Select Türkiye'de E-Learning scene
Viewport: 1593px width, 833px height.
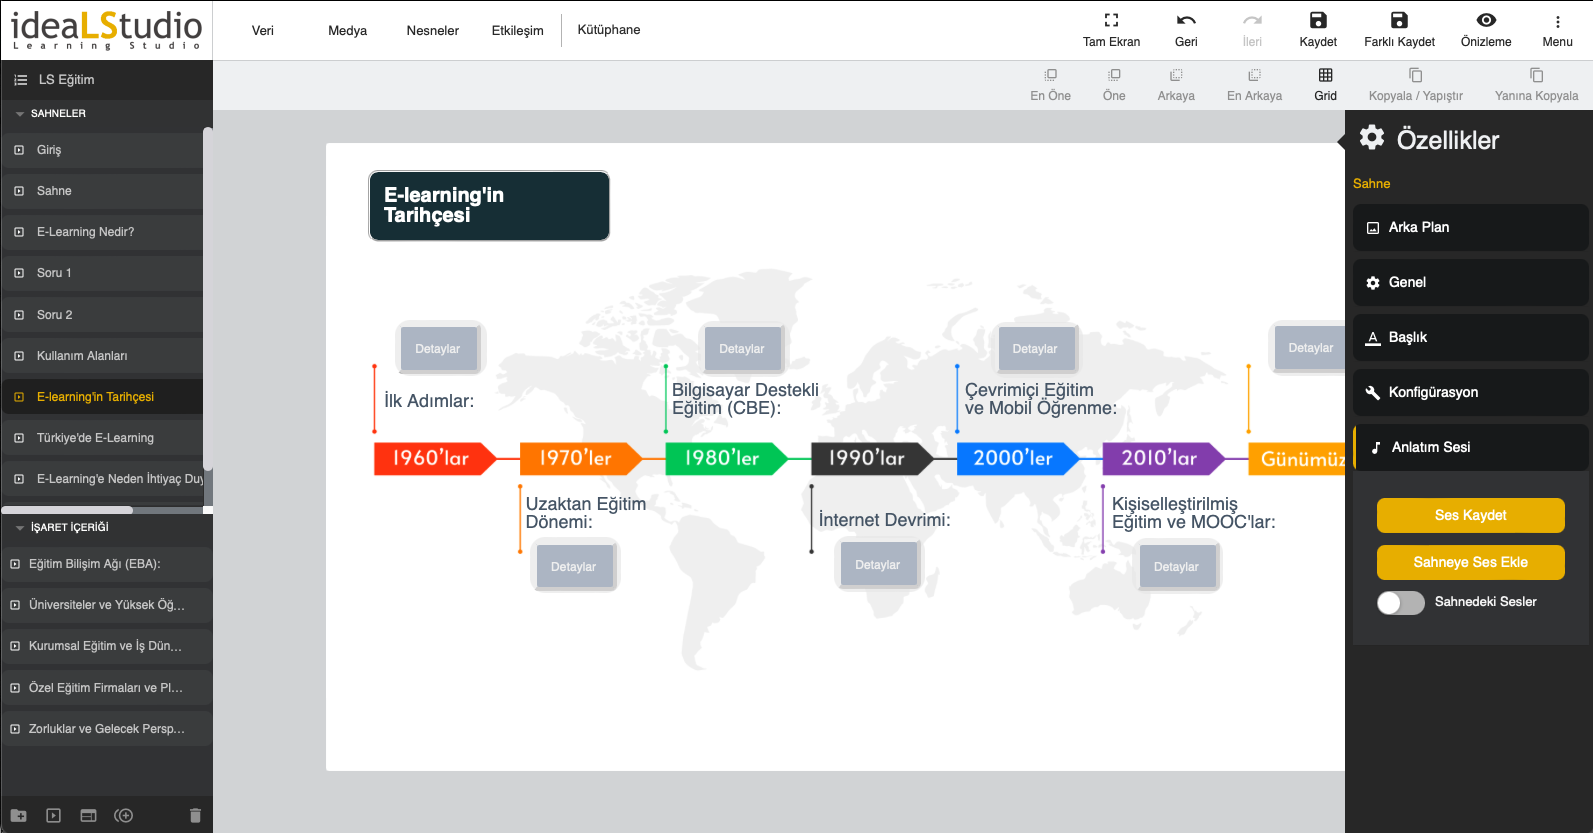click(95, 438)
